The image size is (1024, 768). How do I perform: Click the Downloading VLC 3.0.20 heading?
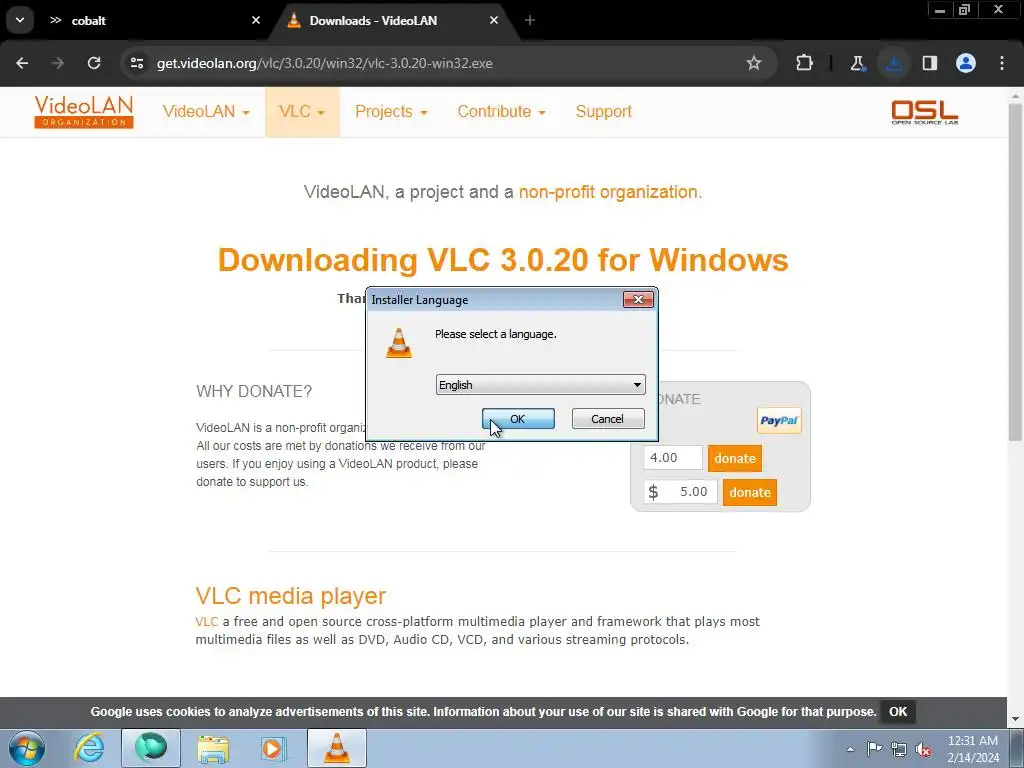(503, 260)
